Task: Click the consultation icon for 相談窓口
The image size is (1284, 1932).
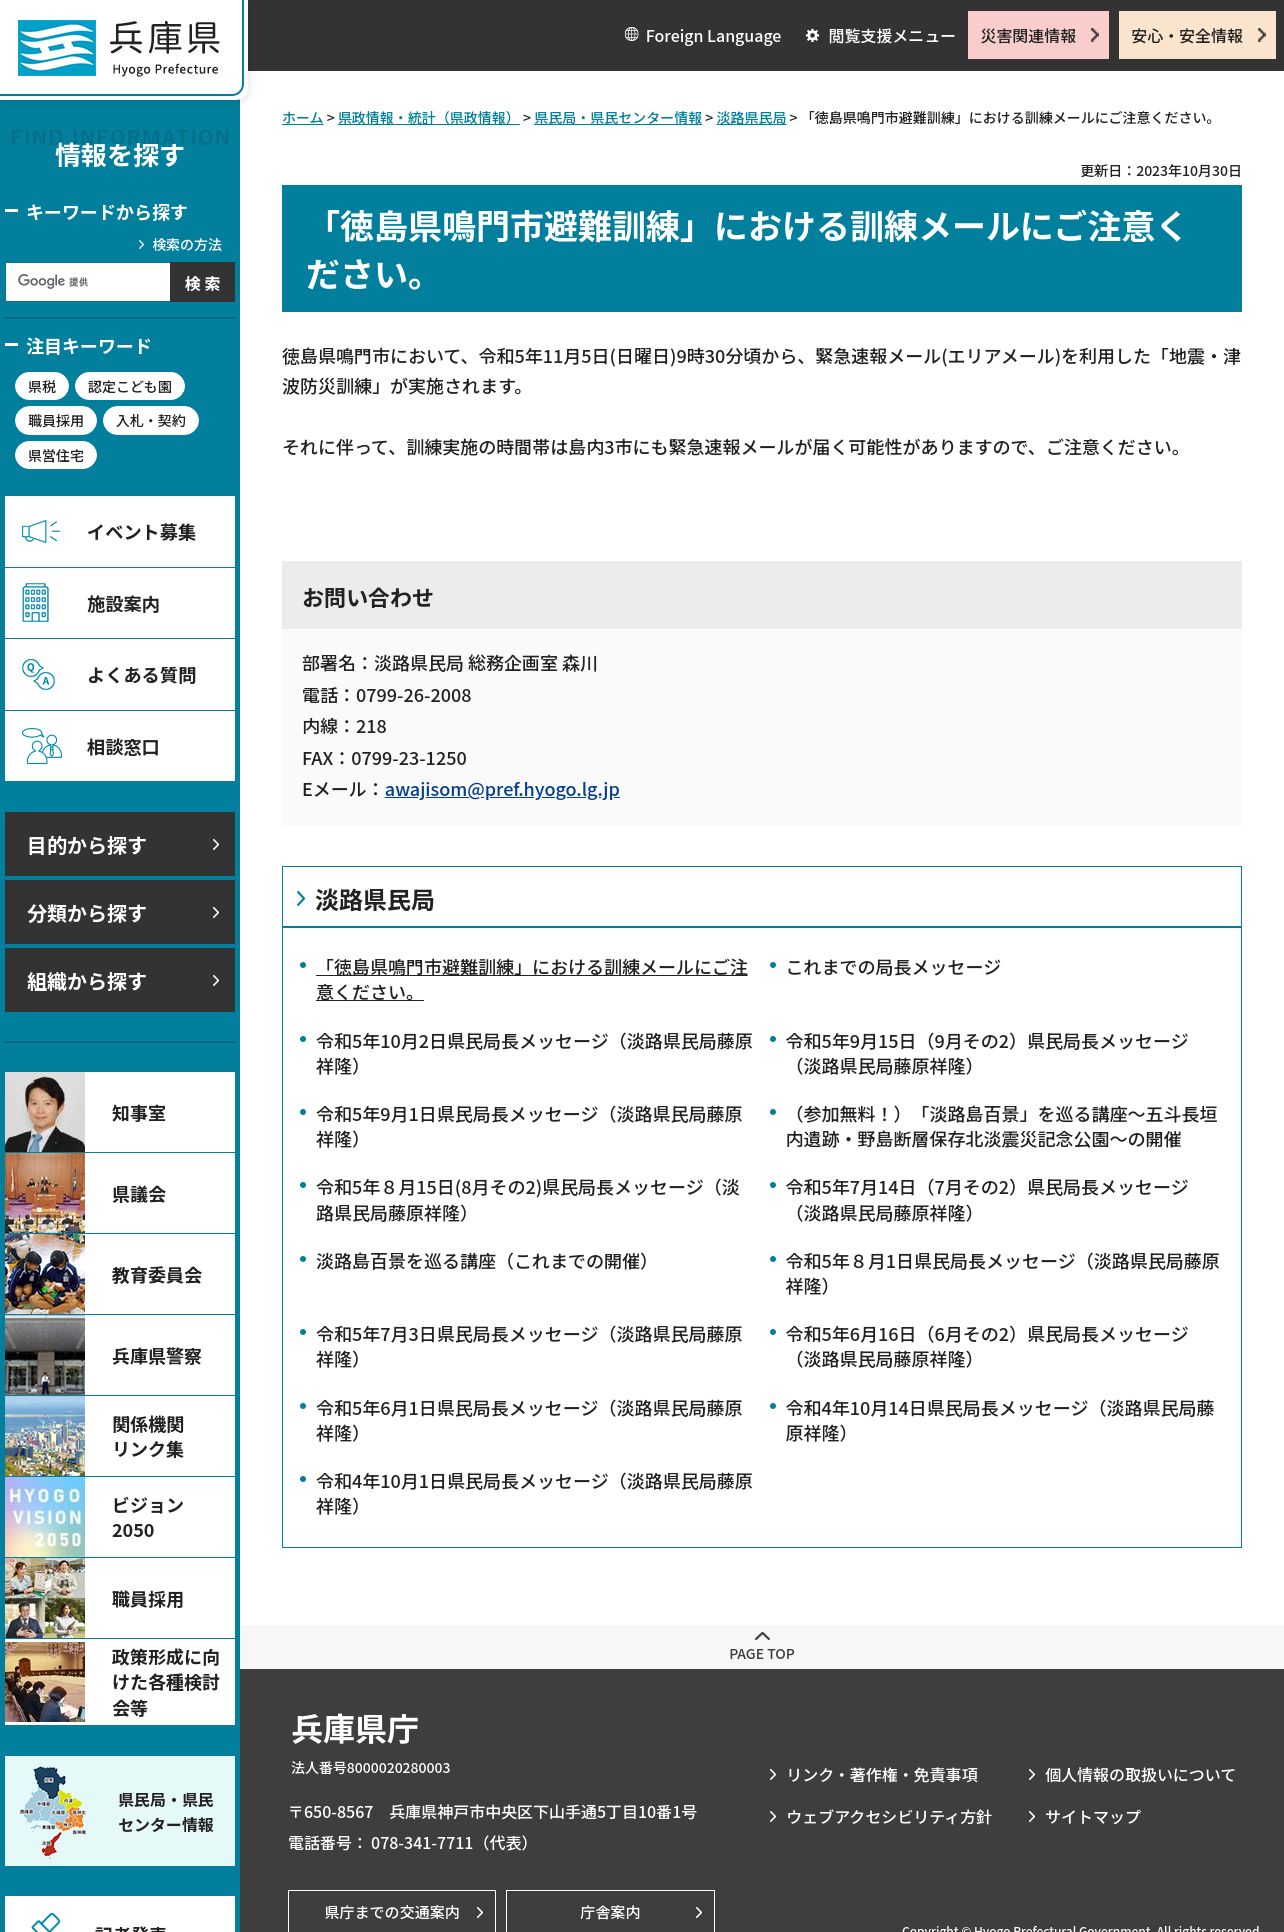Action: point(42,746)
